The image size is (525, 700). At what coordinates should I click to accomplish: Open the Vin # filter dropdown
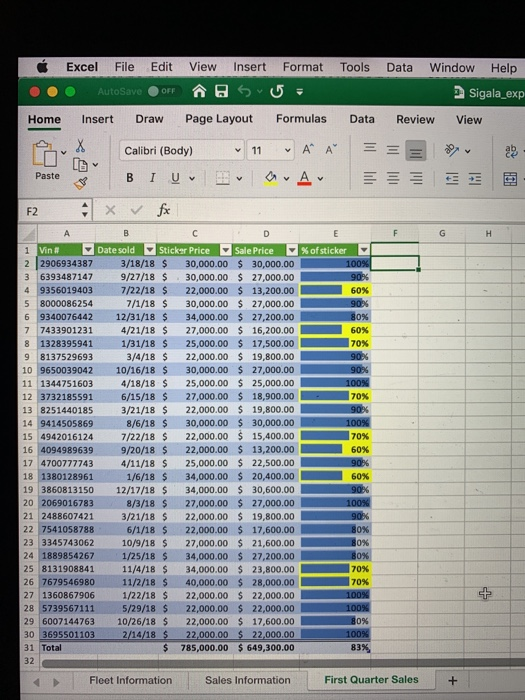(88, 250)
